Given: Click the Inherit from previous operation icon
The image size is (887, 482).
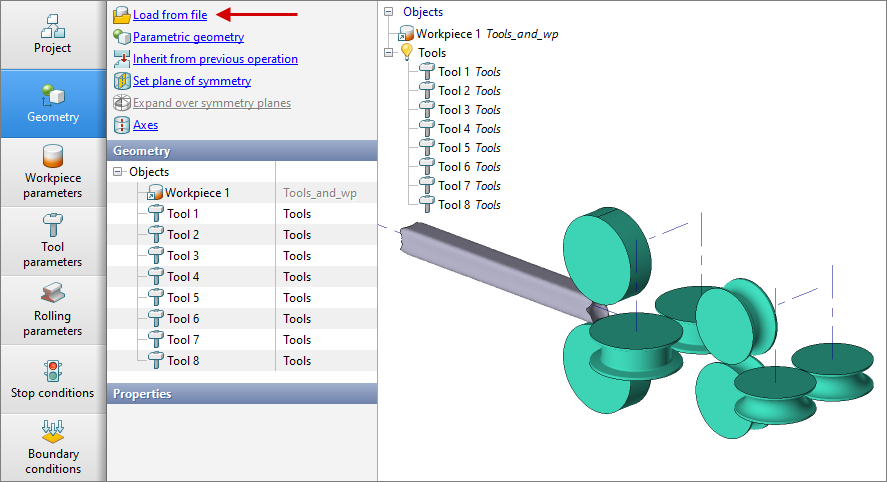Looking at the screenshot, I should pos(121,59).
